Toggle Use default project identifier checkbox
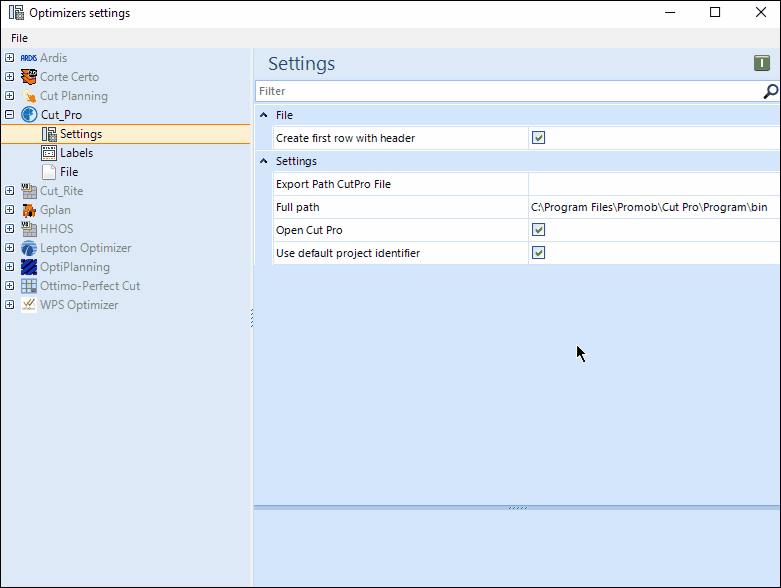This screenshot has width=781, height=588. click(538, 252)
